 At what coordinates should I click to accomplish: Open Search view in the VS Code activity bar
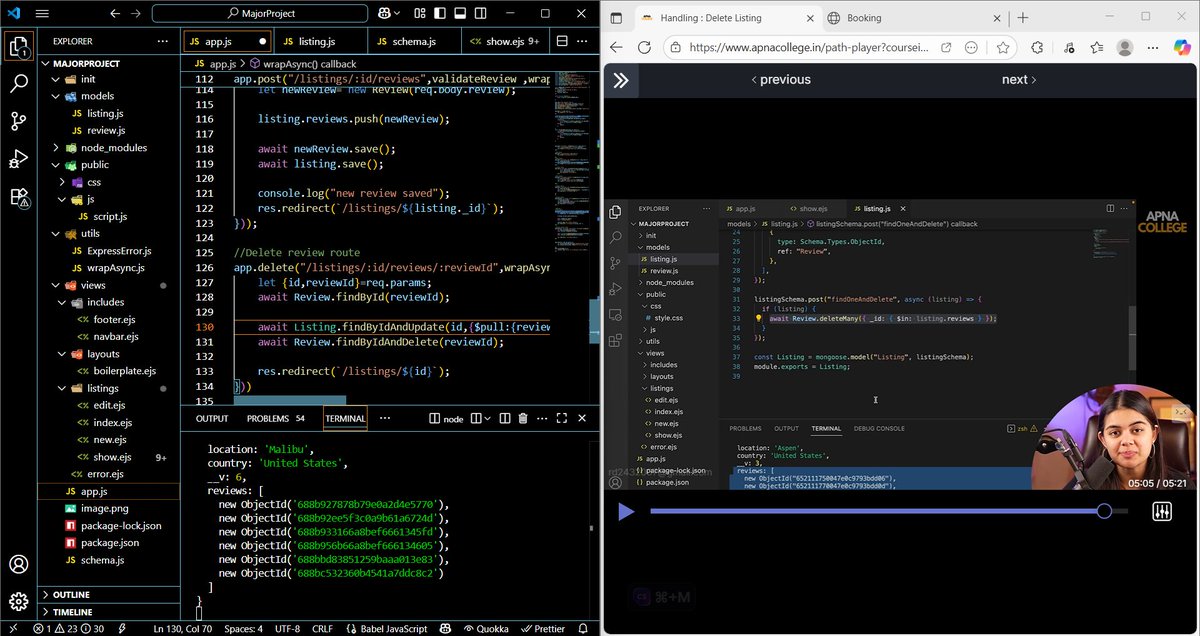click(x=18, y=84)
